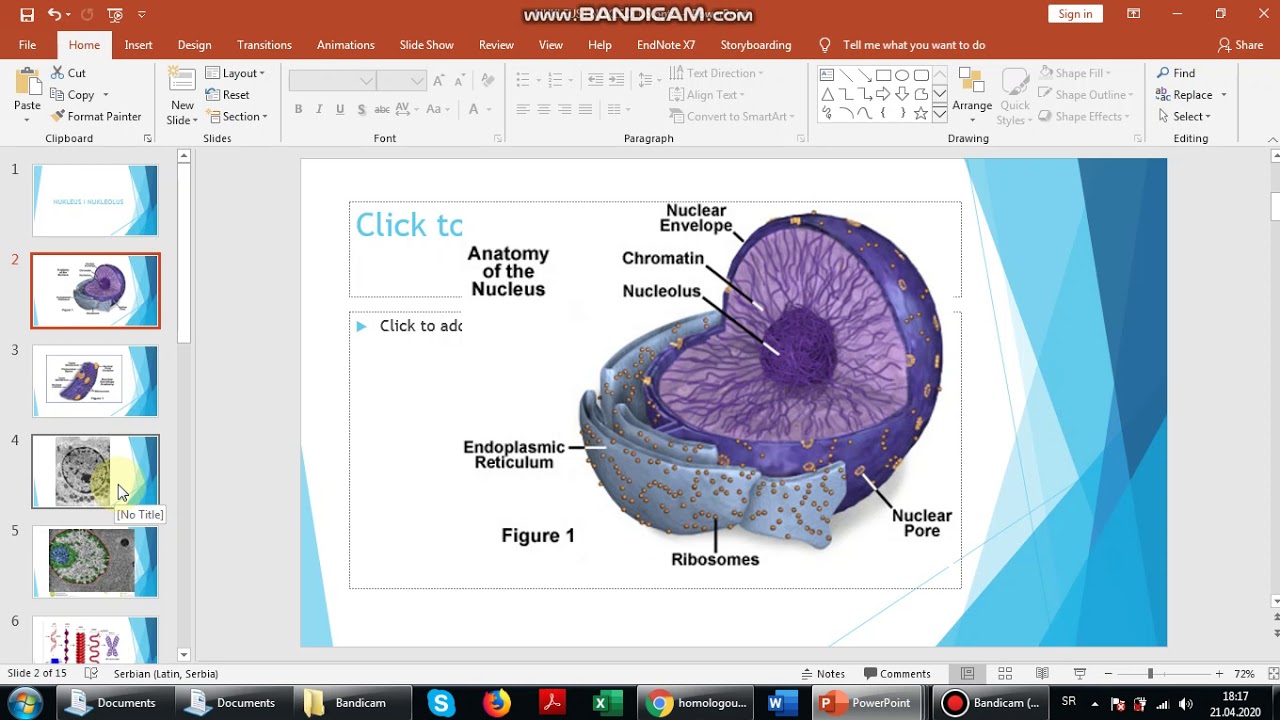Open the Shape Outline dropdown

pyautogui.click(x=1086, y=95)
